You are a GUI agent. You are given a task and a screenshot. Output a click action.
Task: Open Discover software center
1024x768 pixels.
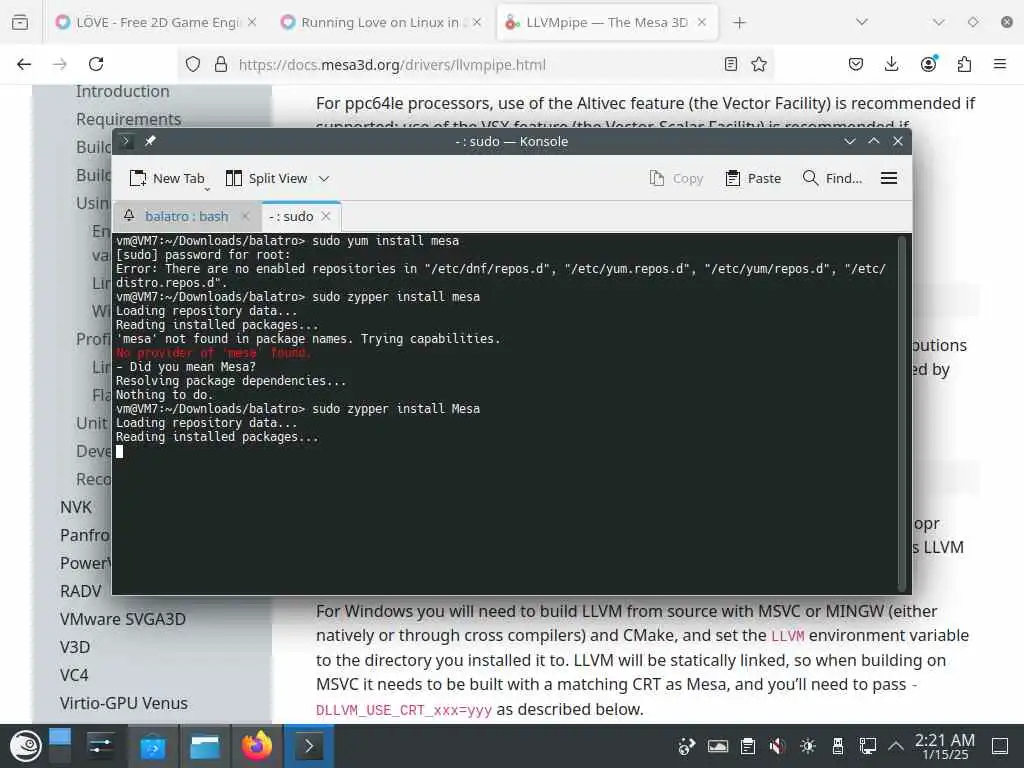tap(152, 746)
